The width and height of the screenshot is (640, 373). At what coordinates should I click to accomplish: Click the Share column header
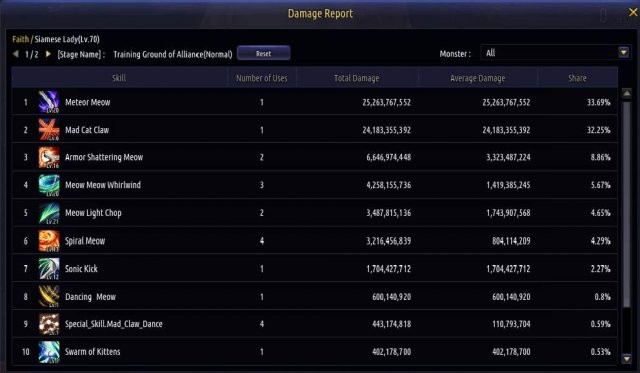click(x=577, y=78)
